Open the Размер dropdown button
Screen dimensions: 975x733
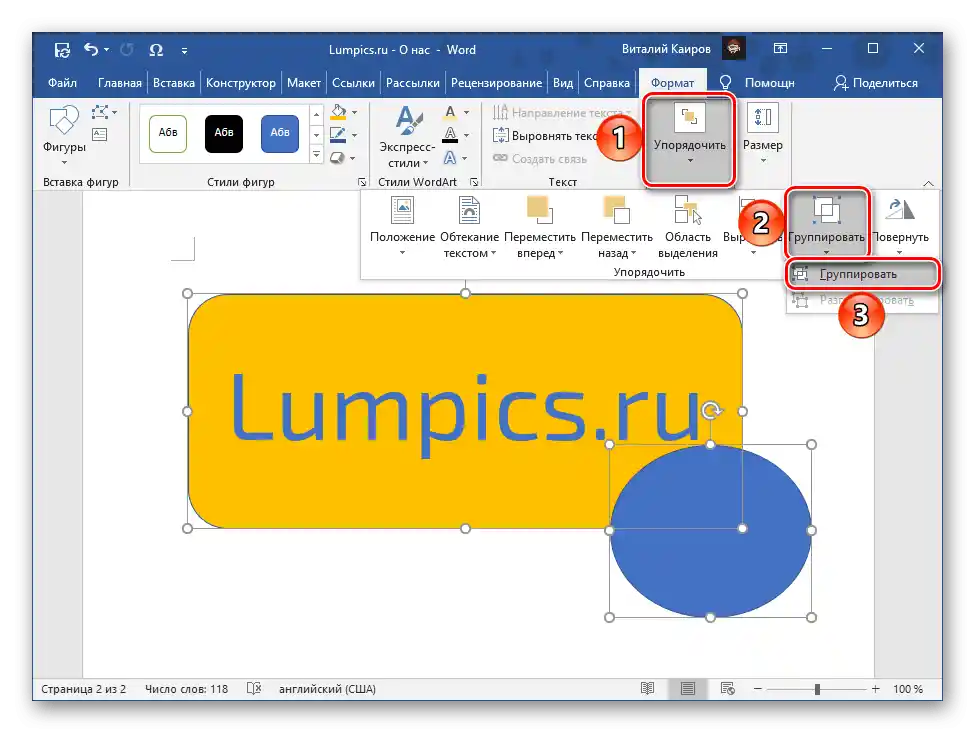coord(763,136)
